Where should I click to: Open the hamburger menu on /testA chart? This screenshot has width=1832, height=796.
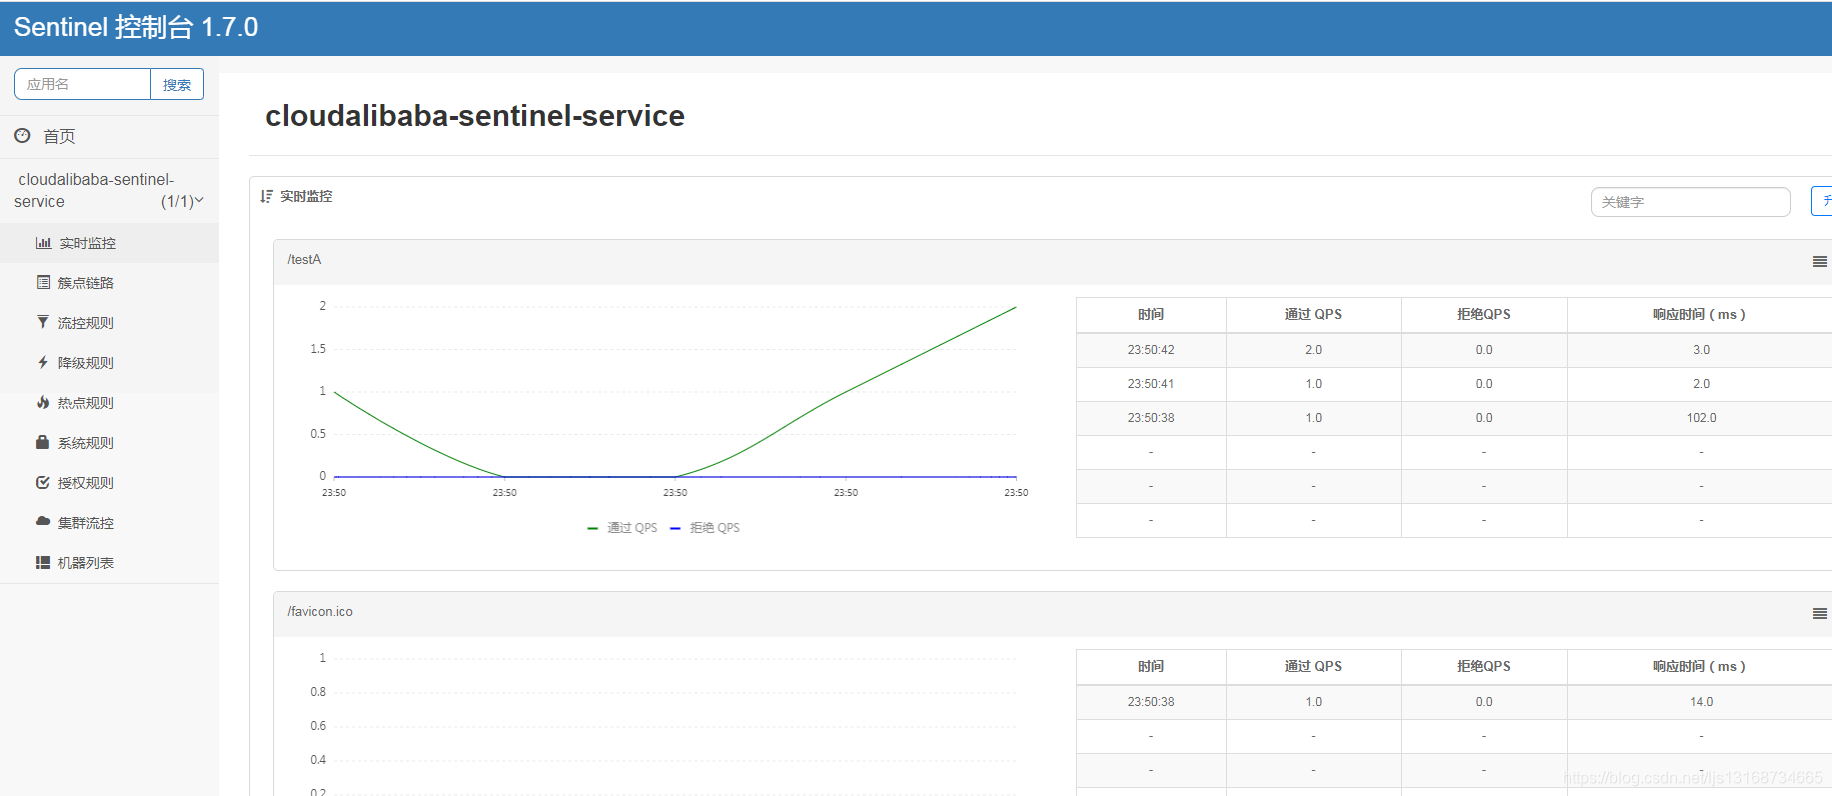tap(1820, 262)
